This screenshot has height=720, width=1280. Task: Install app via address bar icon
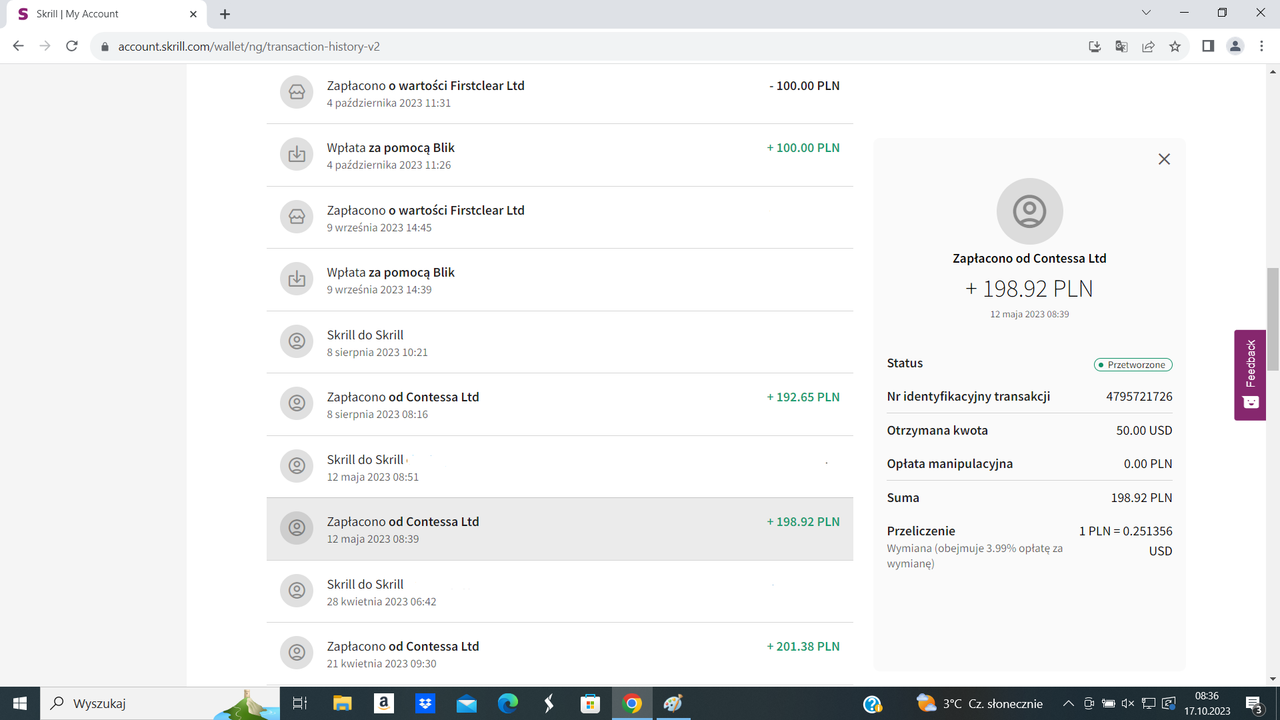(1094, 46)
